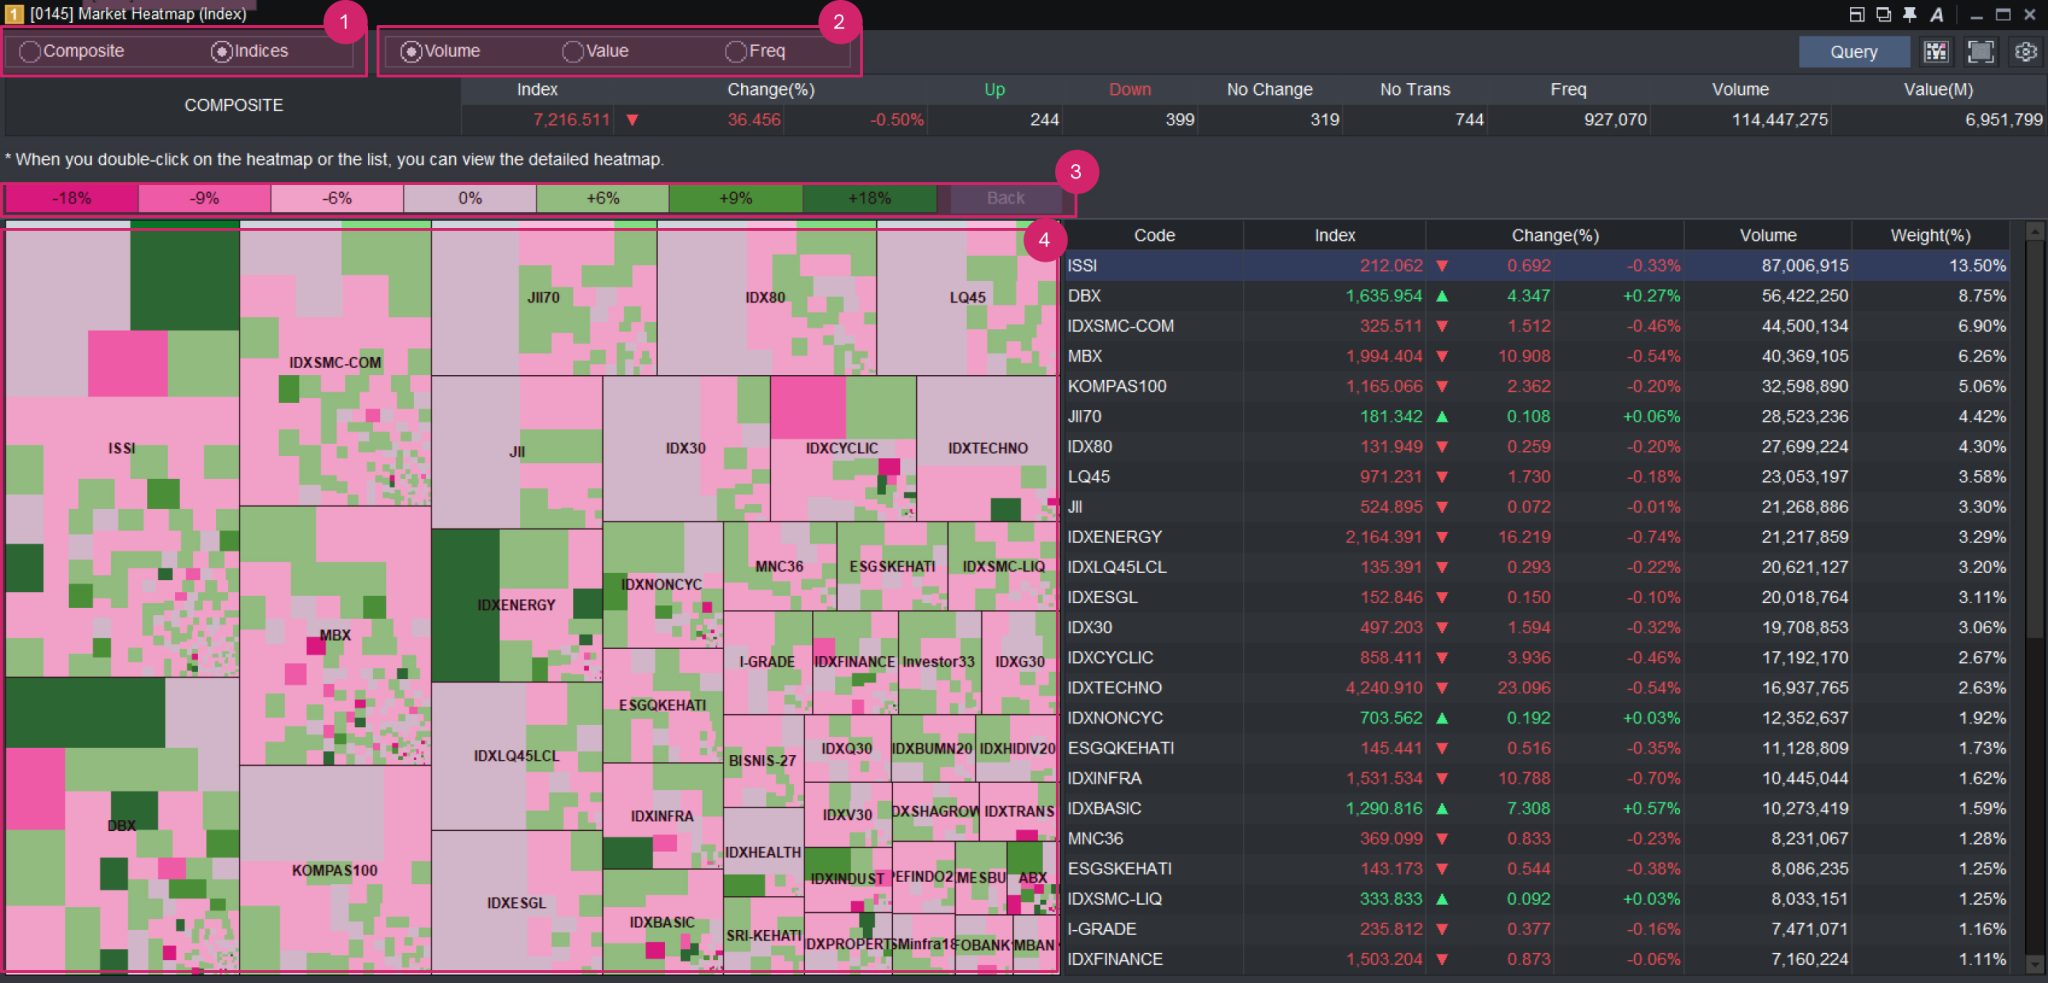Viewport: 2048px width, 983px height.
Task: Click the window group number 1 icon
Action: 14,14
